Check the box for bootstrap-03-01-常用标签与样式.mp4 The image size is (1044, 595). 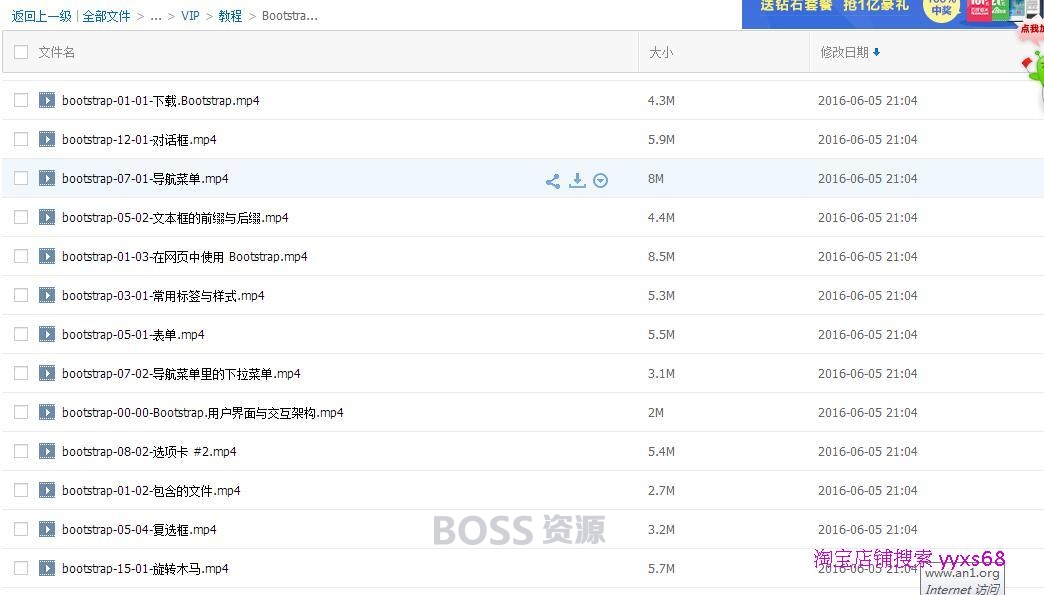[21, 295]
